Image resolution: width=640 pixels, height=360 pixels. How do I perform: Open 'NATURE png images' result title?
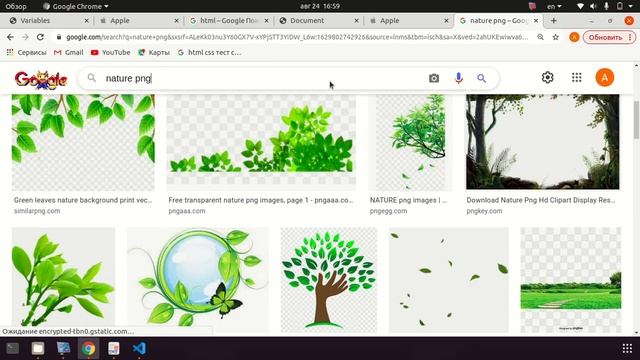tap(408, 200)
